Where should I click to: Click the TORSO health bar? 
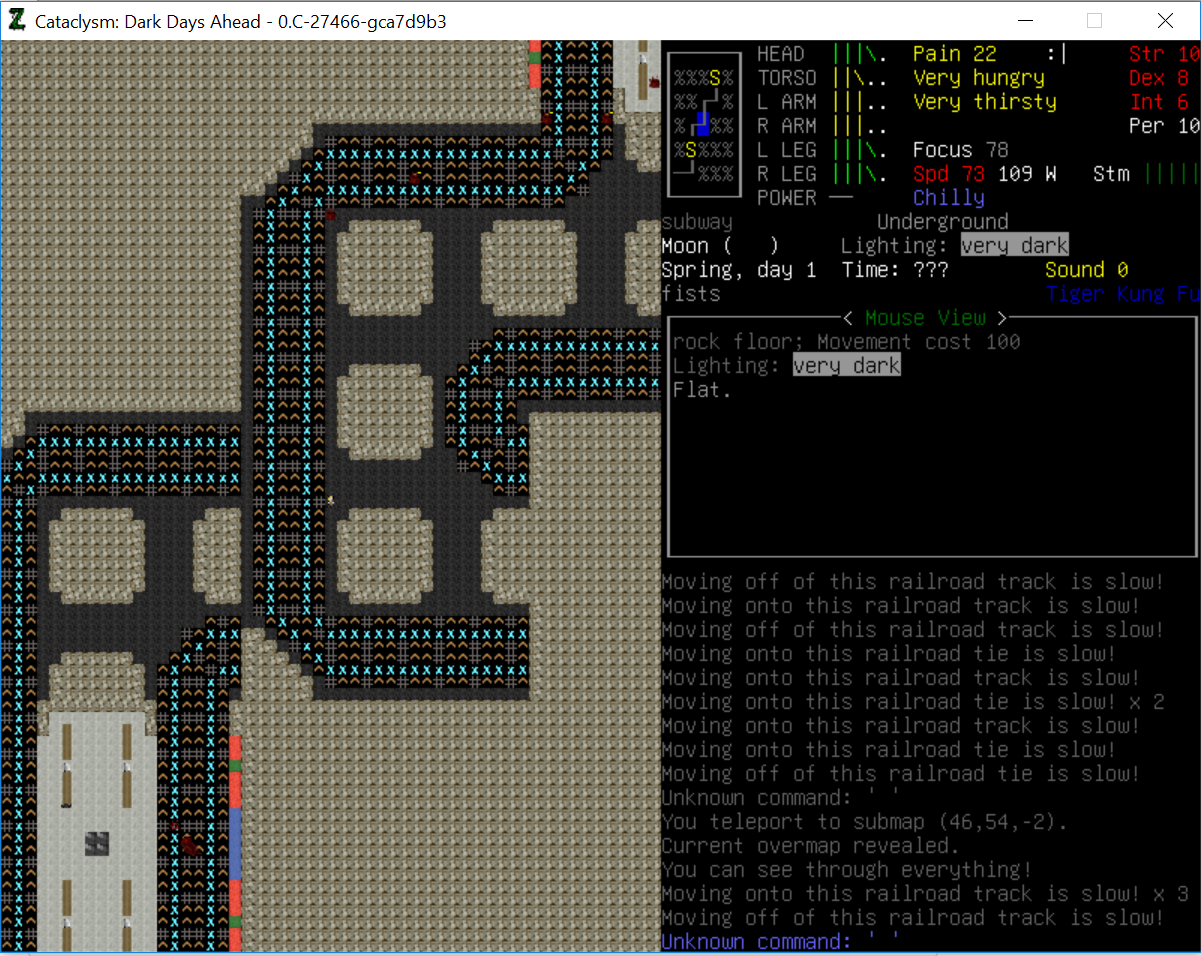862,78
